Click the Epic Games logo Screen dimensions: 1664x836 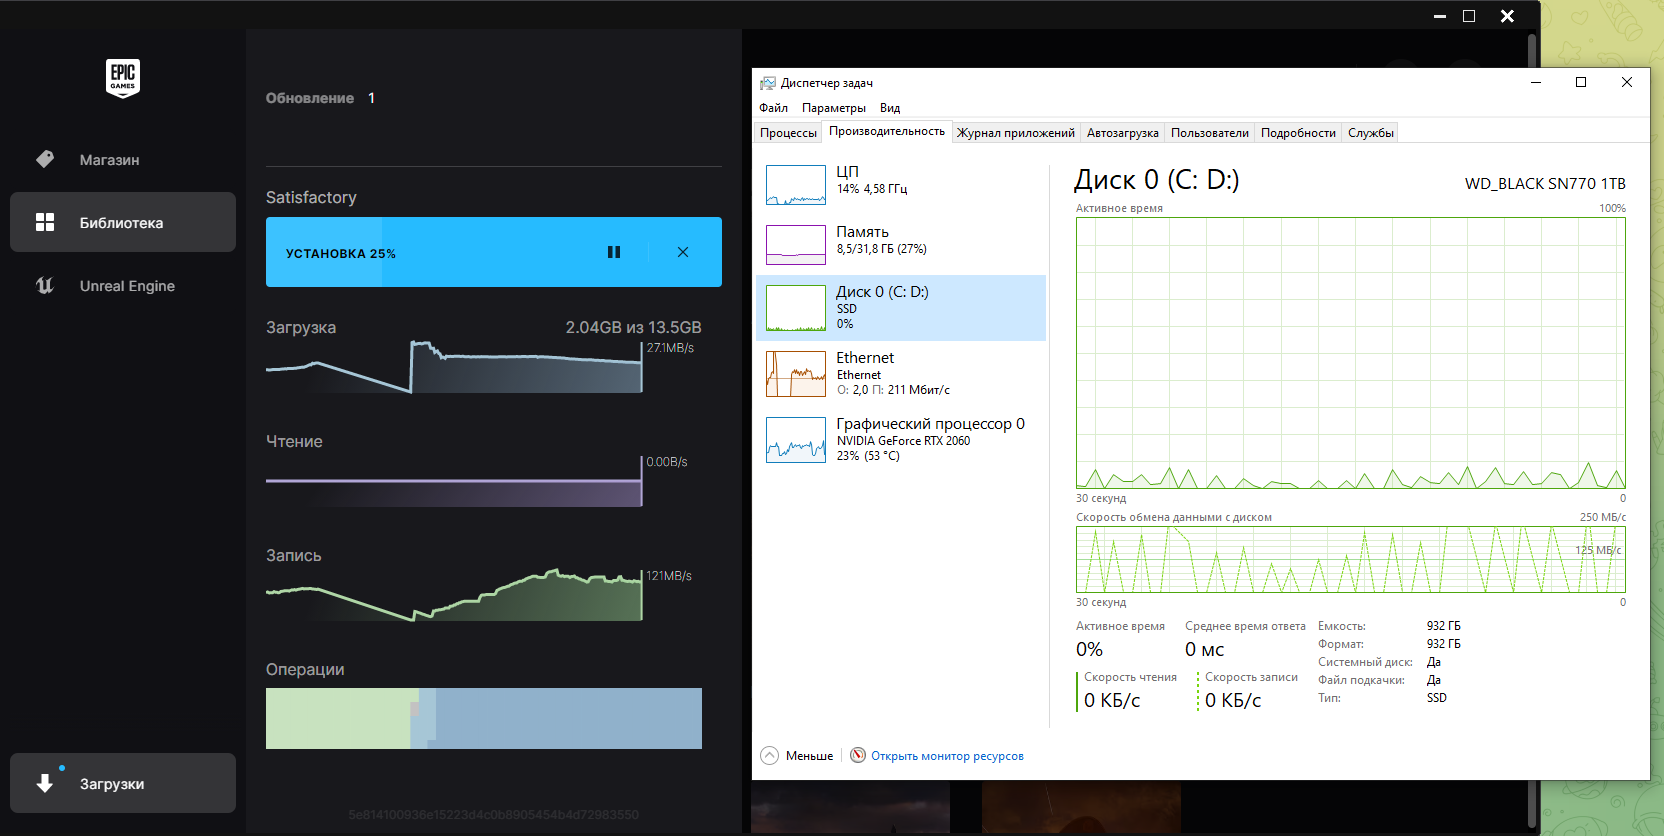coord(123,77)
